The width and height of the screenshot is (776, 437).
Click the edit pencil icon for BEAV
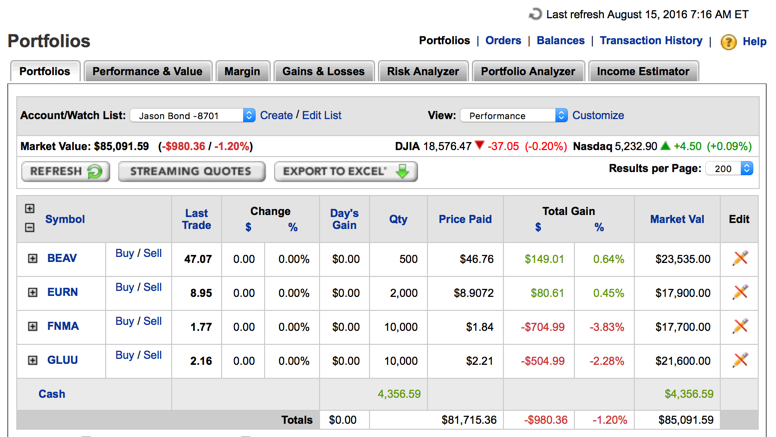click(740, 258)
